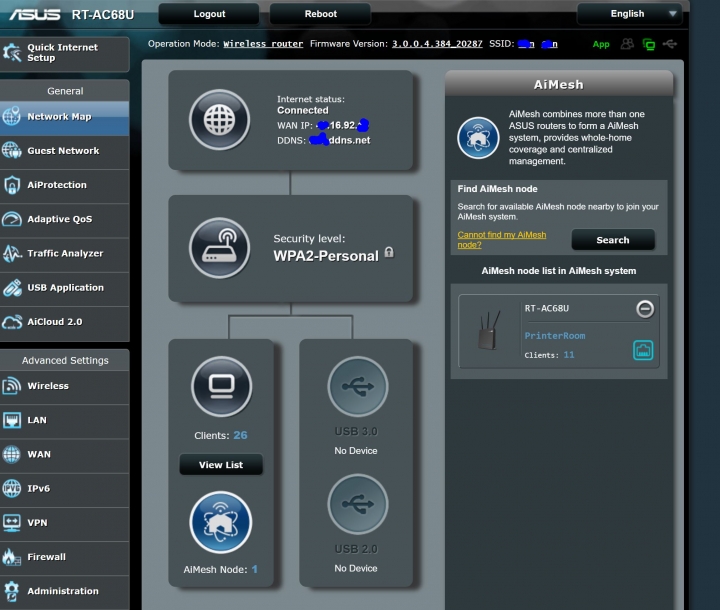The height and width of the screenshot is (610, 720).
Task: Click the guest network status icon in header
Action: pyautogui.click(x=627, y=44)
